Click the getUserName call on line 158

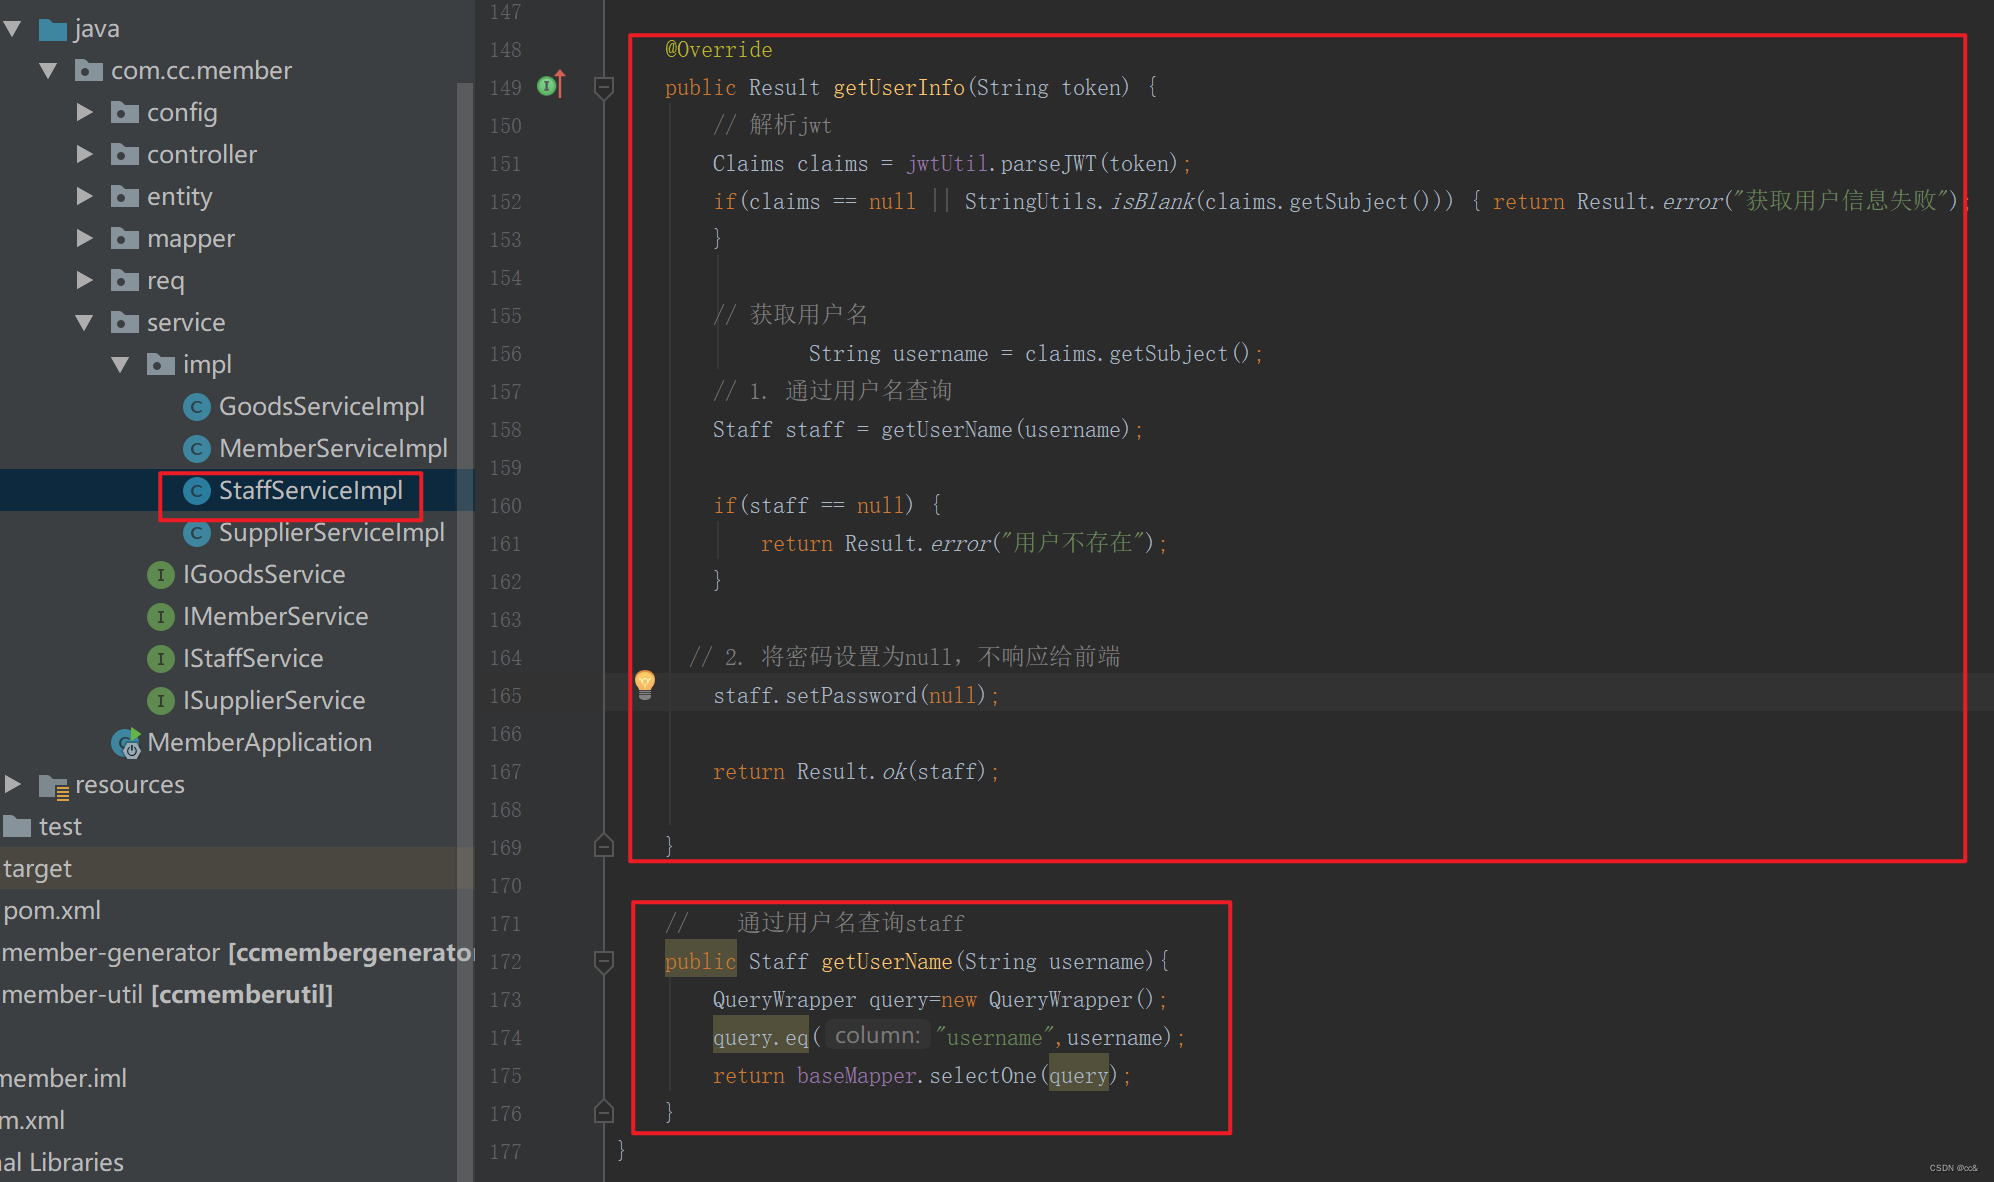point(946,430)
